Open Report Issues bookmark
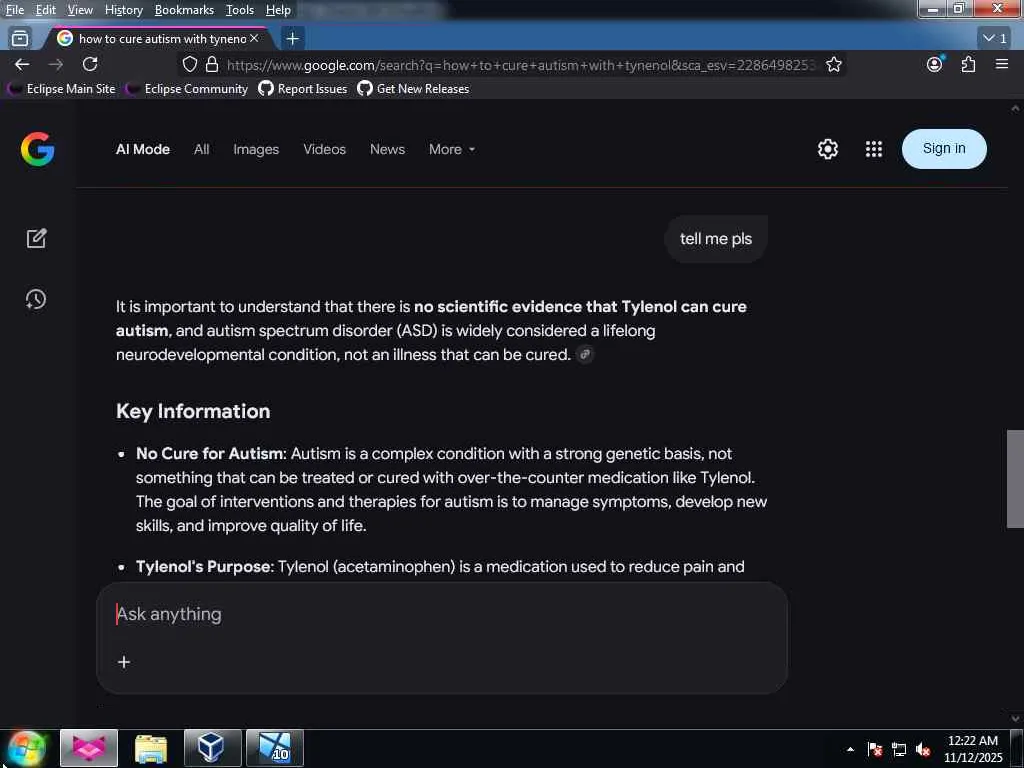The width and height of the screenshot is (1024, 768). click(x=302, y=89)
